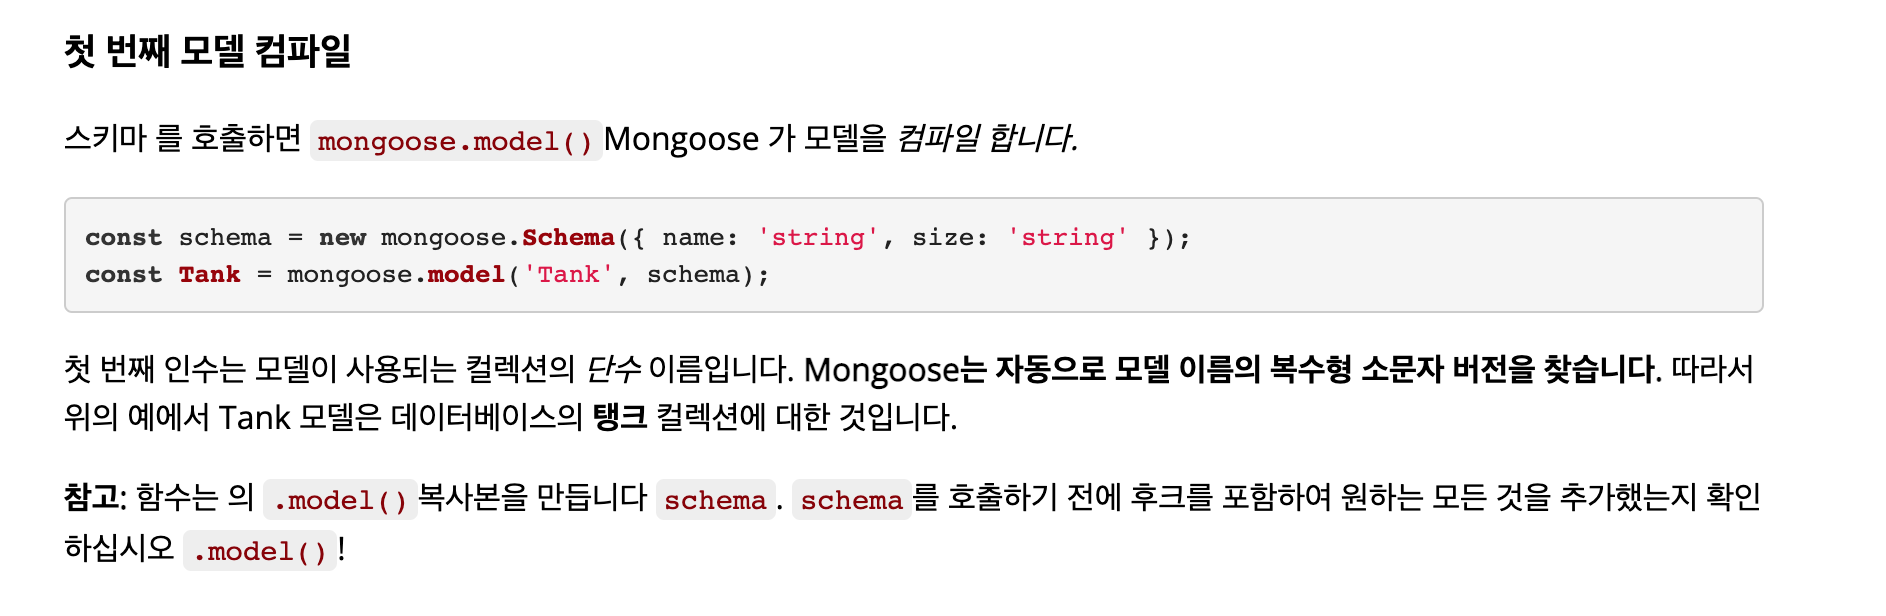Viewport: 1886px width, 616px height.
Task: Click the first const keyword in code block
Action: [123, 238]
